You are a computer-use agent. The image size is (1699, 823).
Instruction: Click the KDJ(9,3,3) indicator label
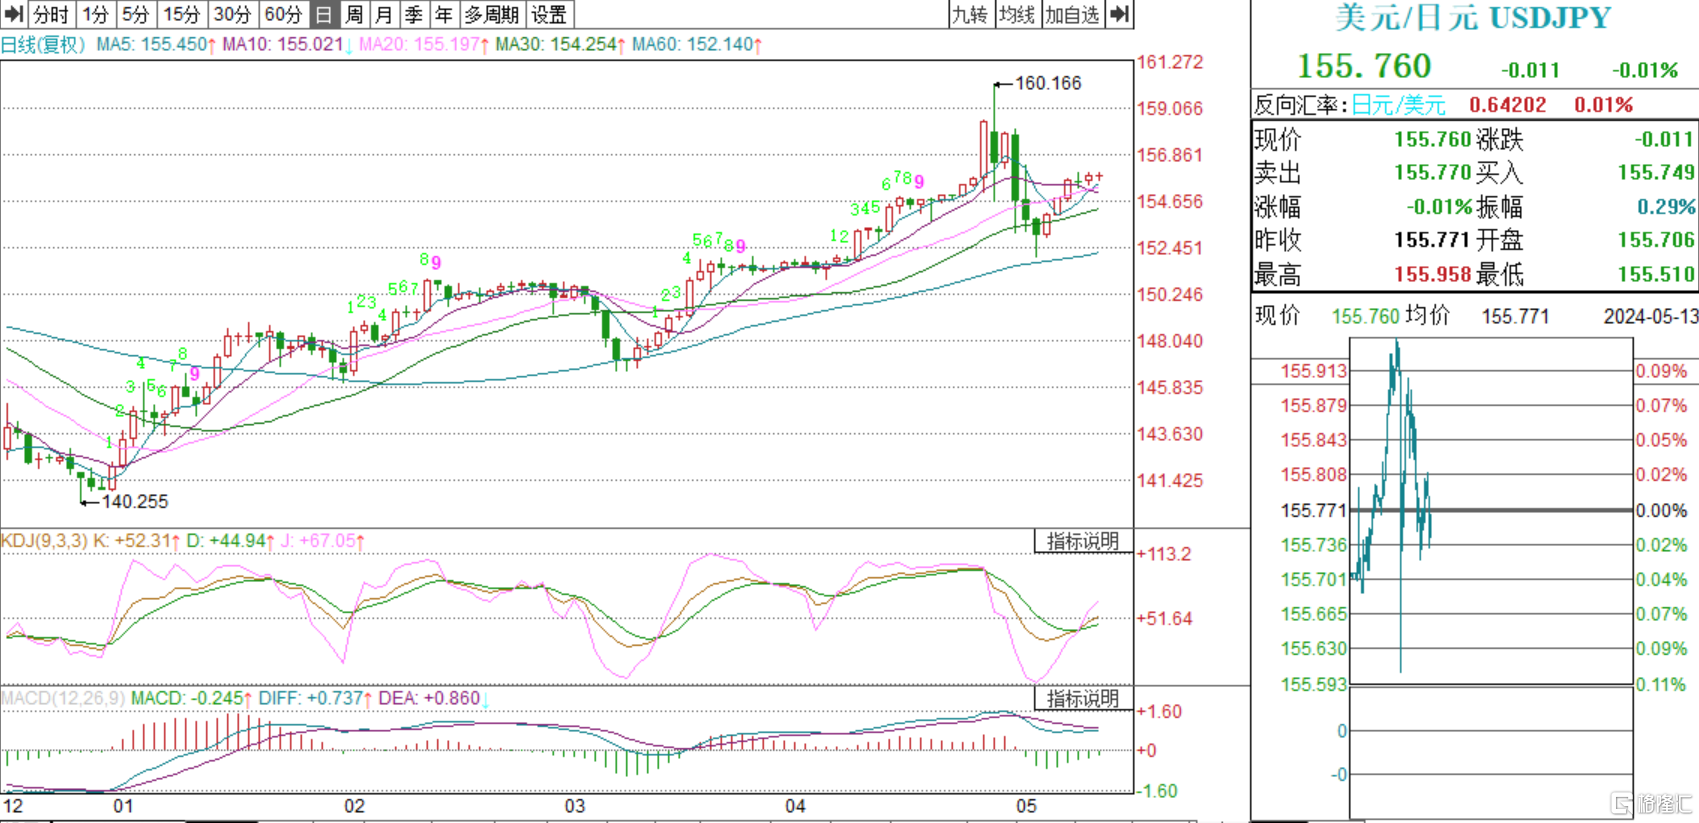[44, 541]
